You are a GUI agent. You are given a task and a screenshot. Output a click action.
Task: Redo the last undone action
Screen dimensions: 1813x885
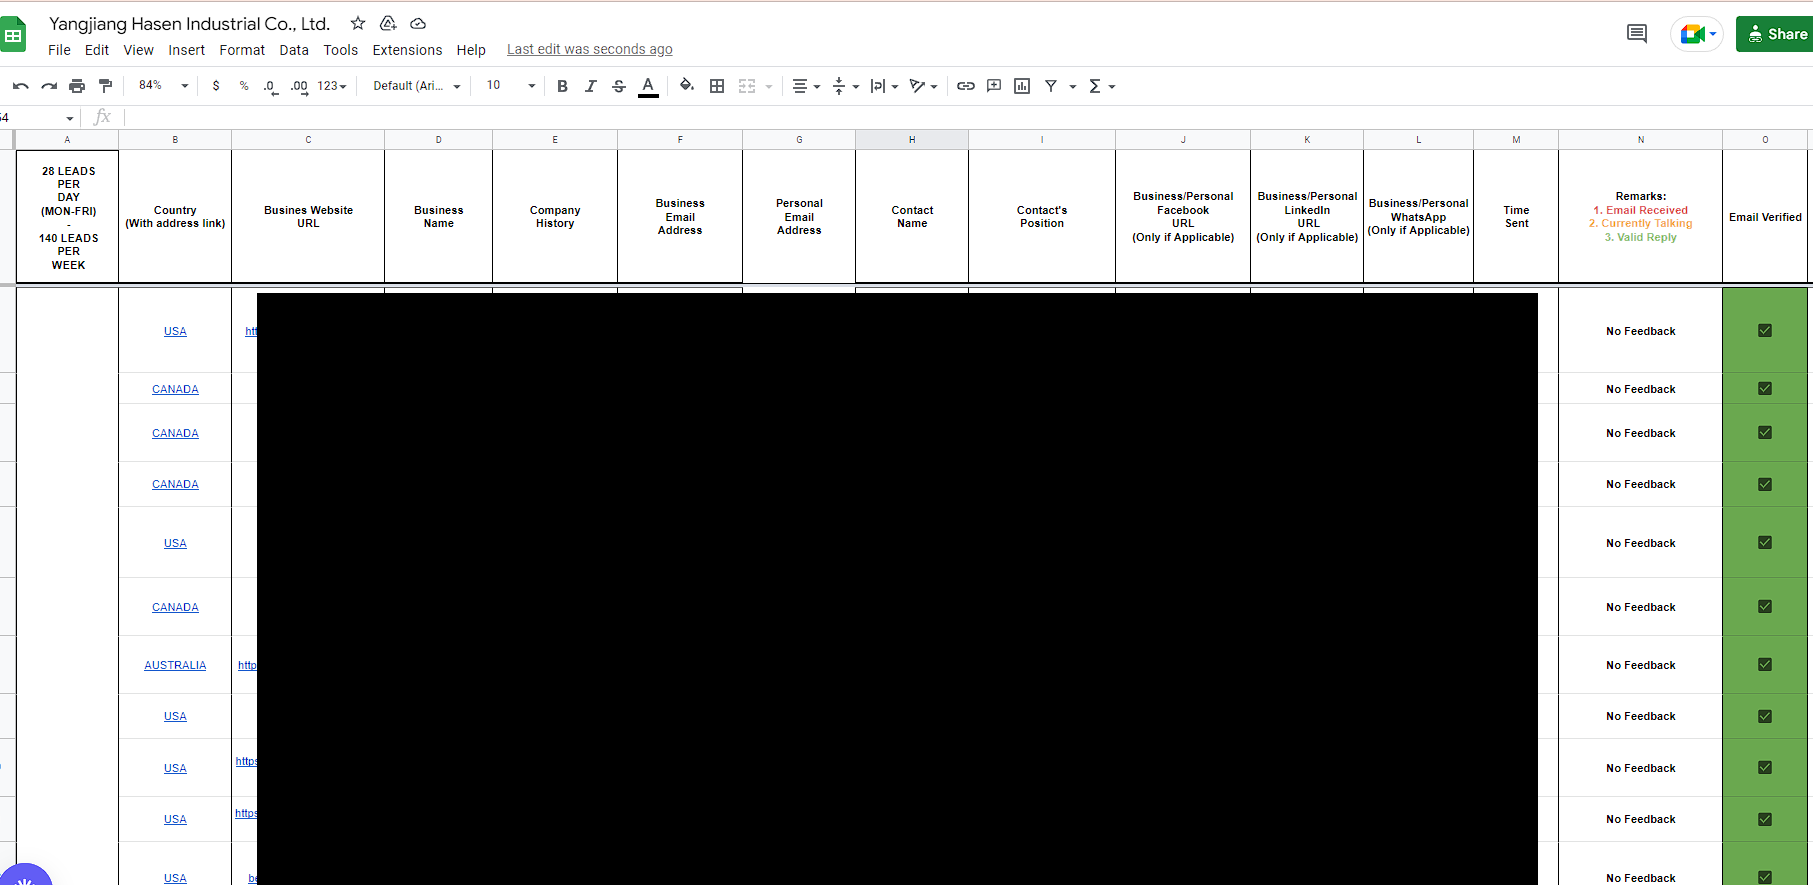point(48,86)
